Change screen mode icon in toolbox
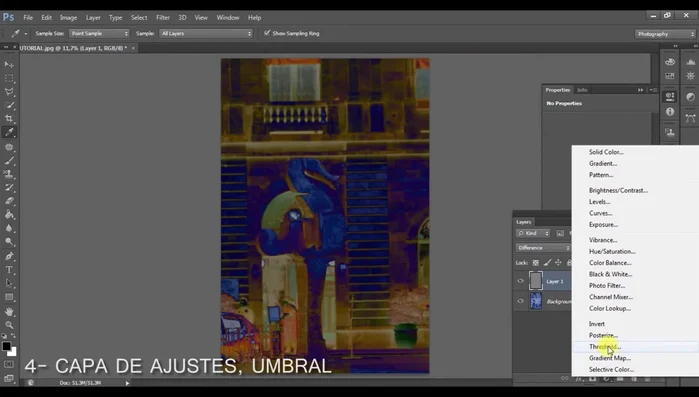Viewport: 699px width, 397px height. tap(8, 378)
